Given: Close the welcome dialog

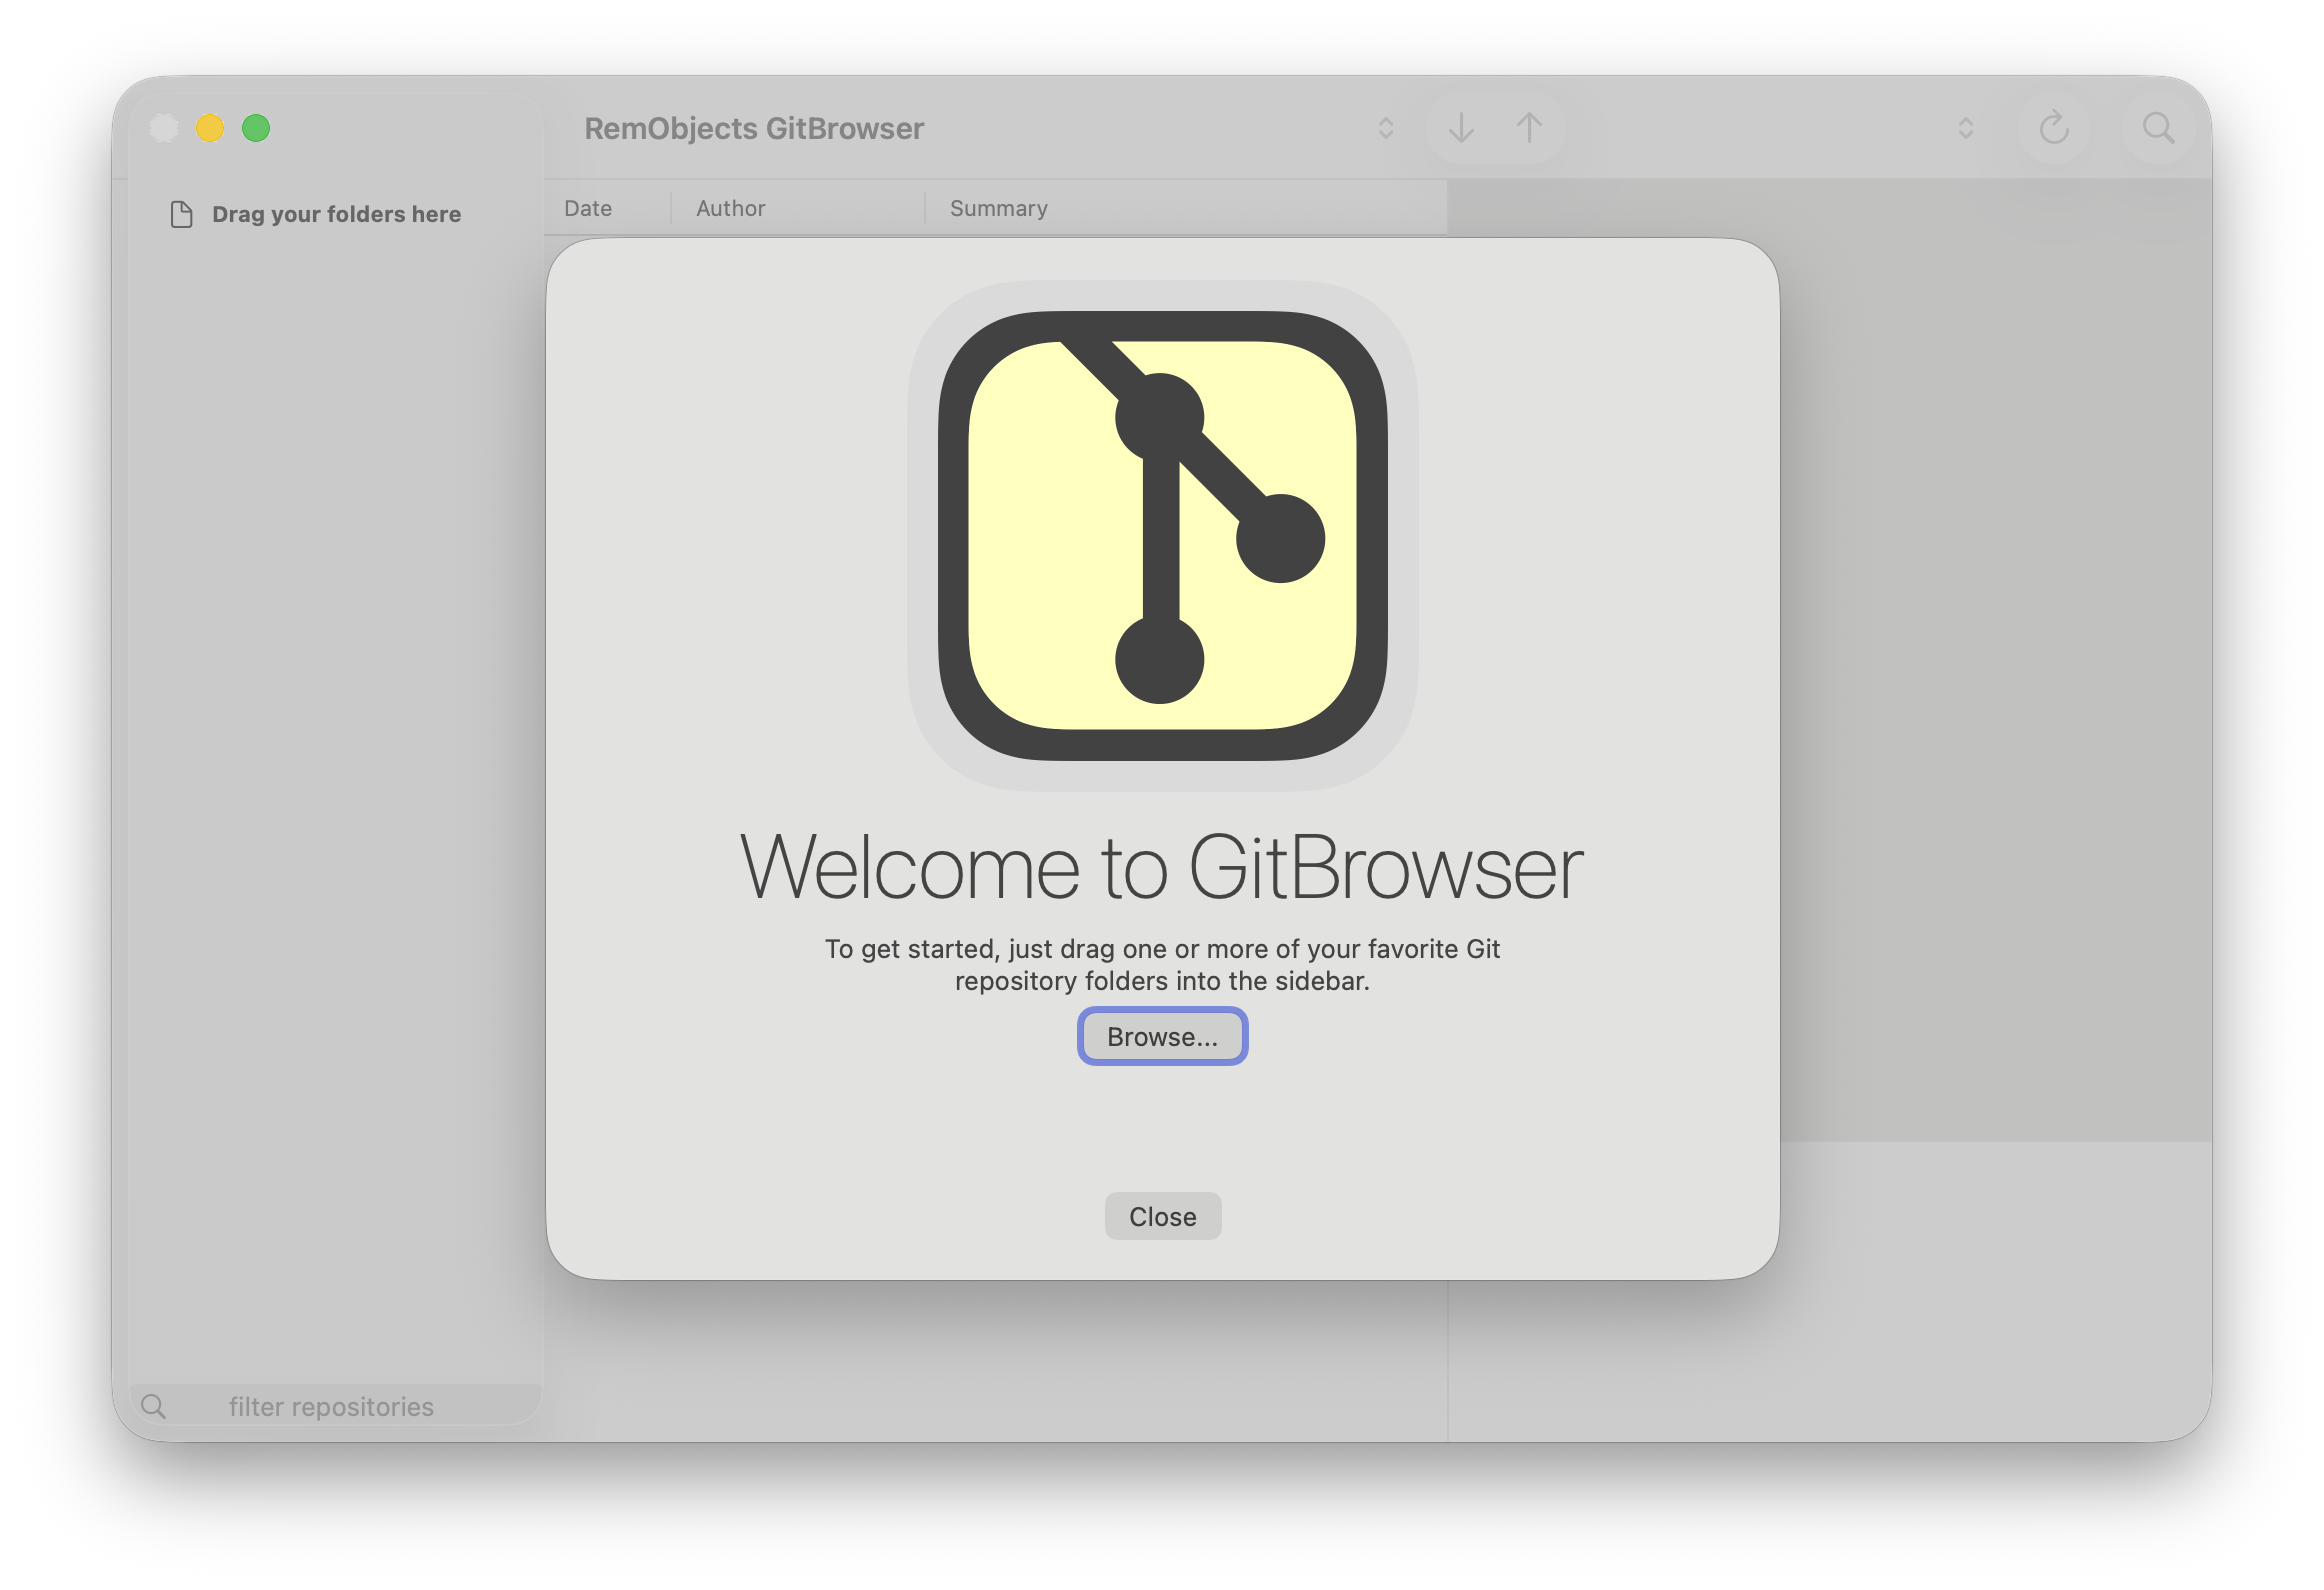Looking at the screenshot, I should [1162, 1216].
